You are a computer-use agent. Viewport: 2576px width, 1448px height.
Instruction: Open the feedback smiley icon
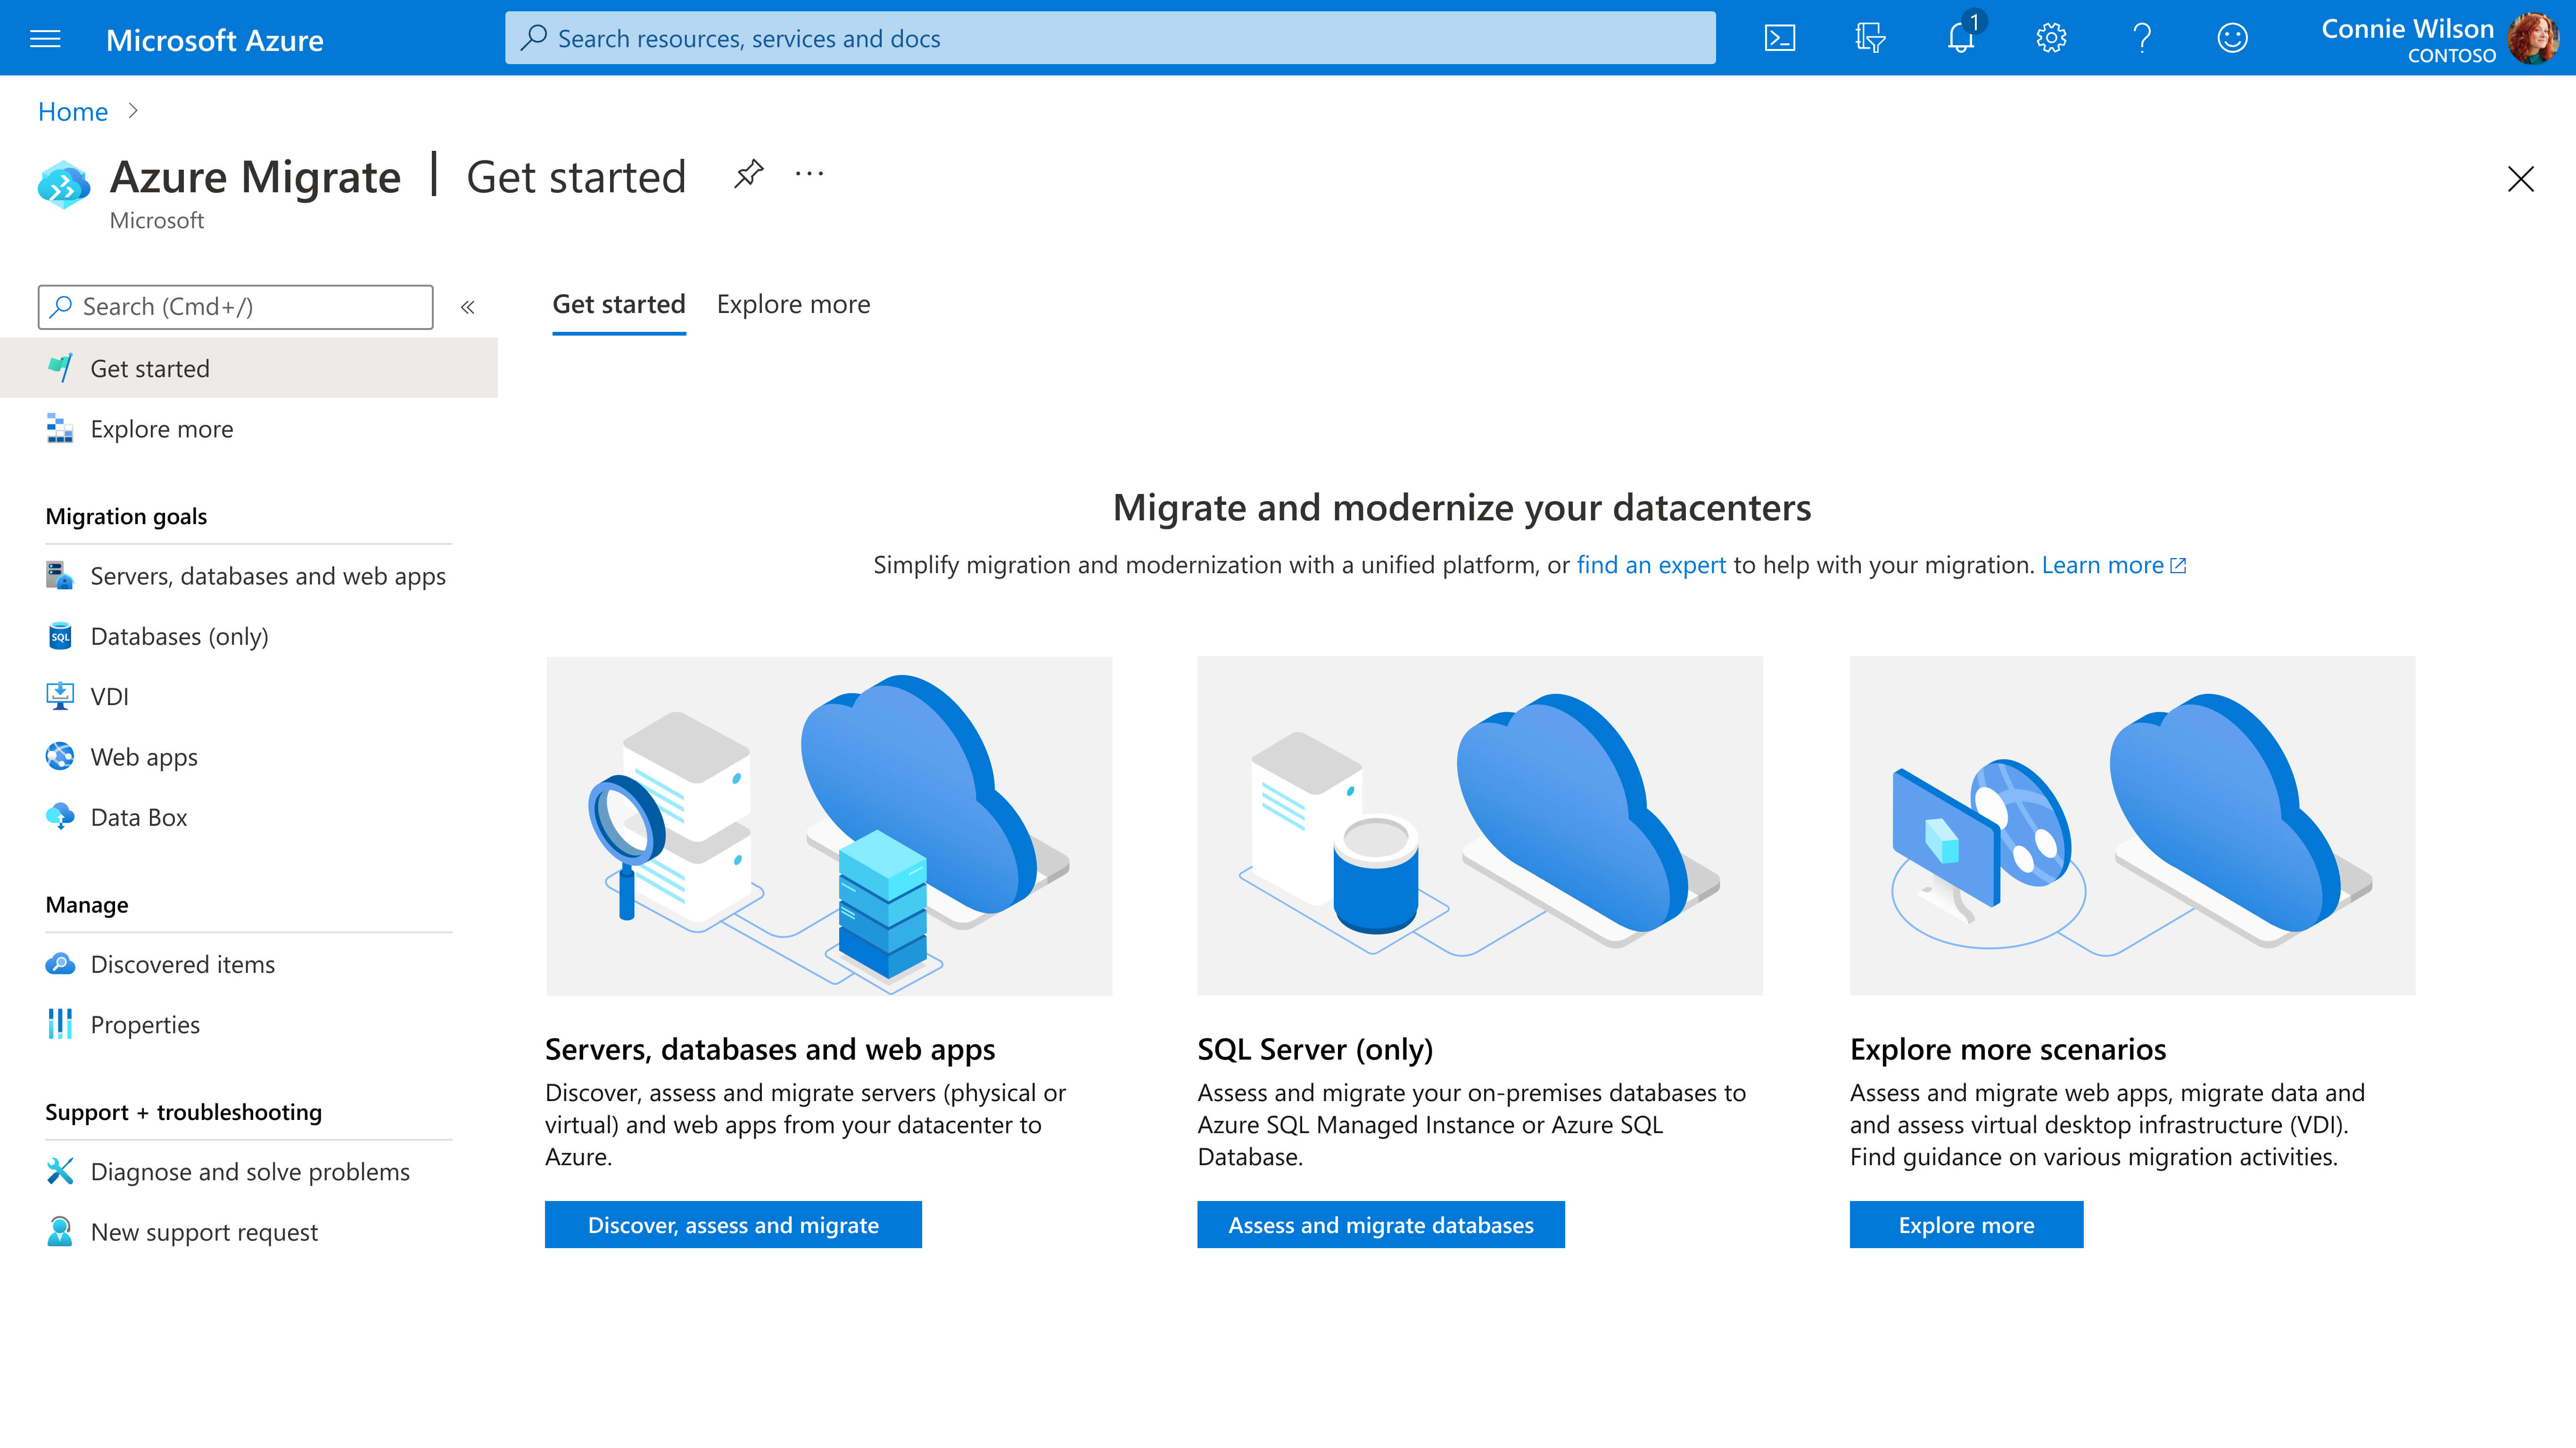coord(2232,38)
